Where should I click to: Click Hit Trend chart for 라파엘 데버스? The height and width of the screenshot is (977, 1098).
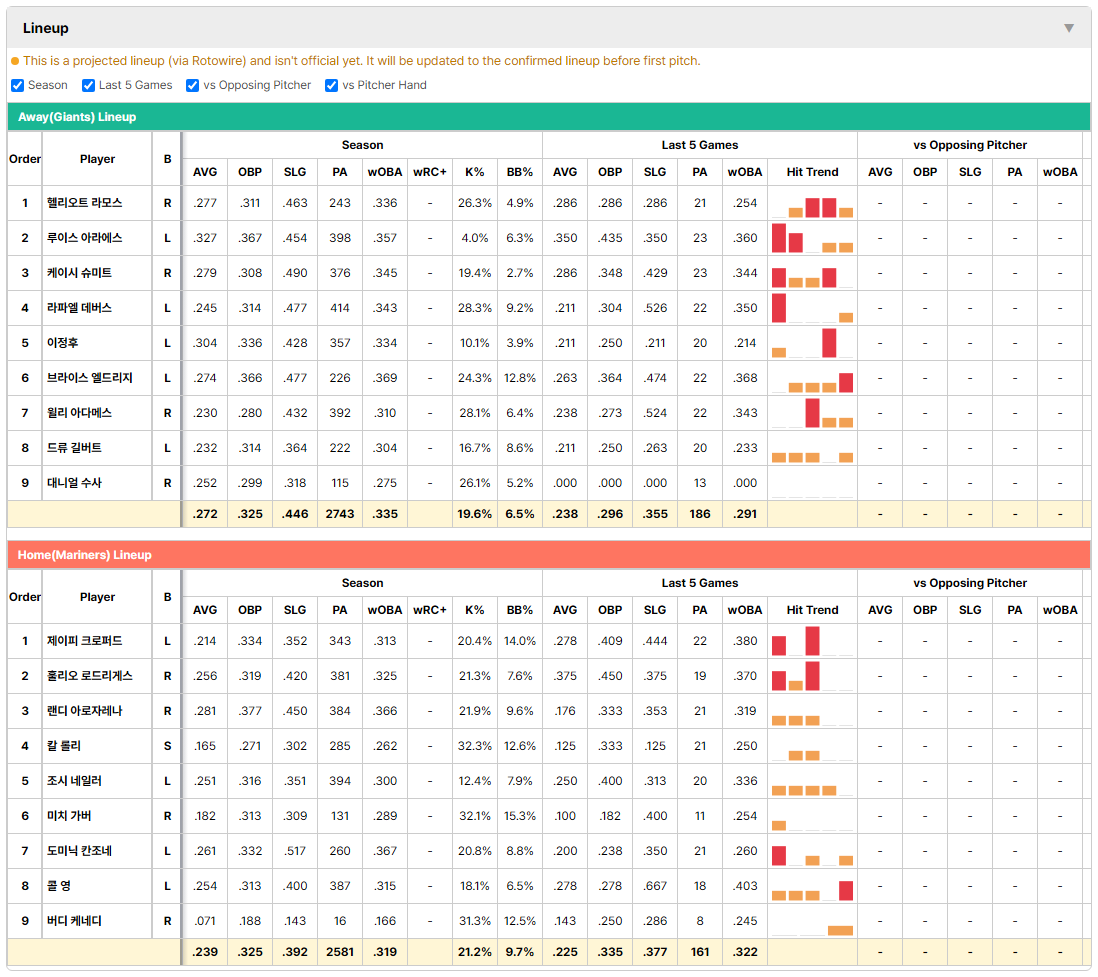click(x=812, y=308)
